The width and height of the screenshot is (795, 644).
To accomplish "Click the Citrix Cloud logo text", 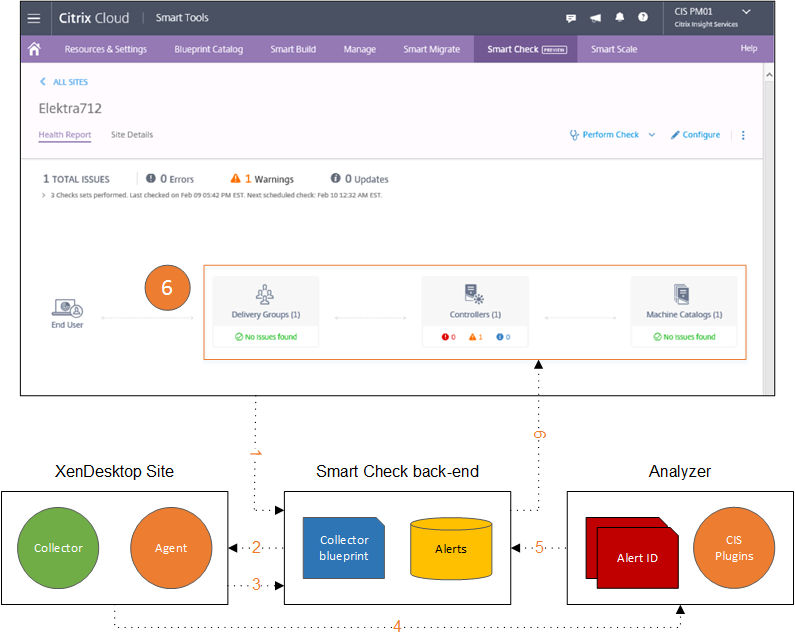I will [94, 18].
